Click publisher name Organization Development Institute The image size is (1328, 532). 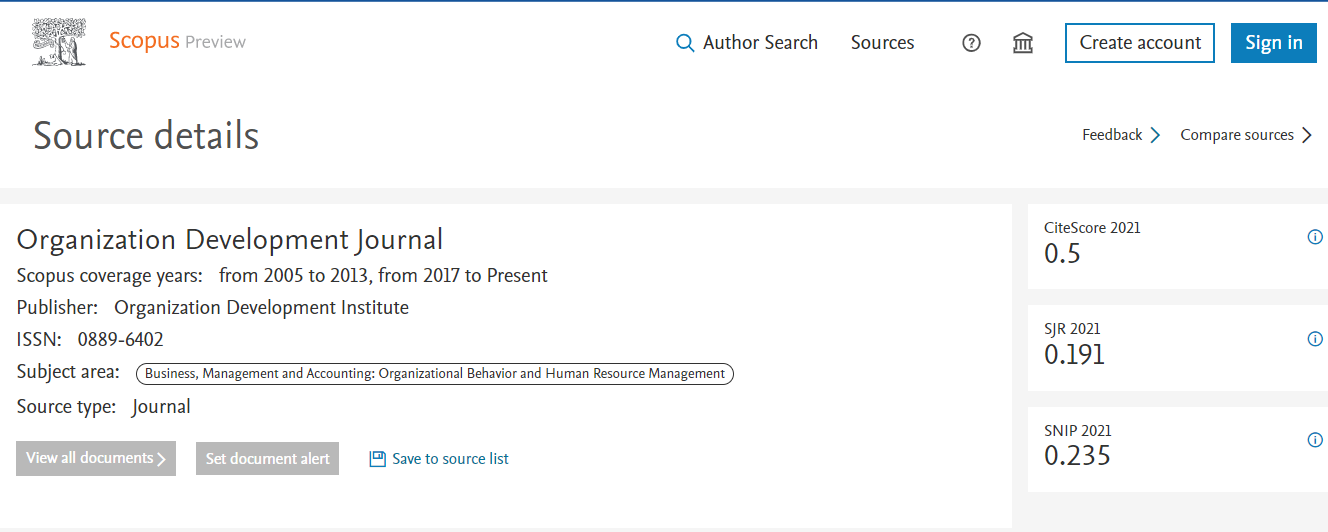261,307
